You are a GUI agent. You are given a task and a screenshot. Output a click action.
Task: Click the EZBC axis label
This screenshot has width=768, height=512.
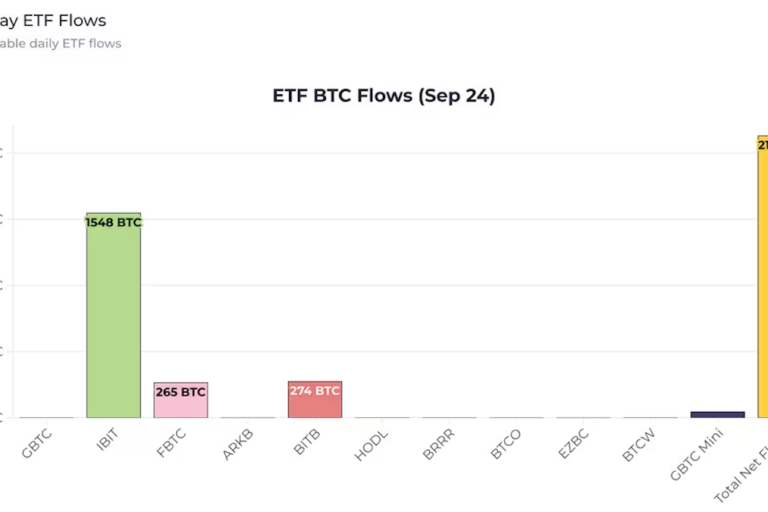click(x=573, y=445)
